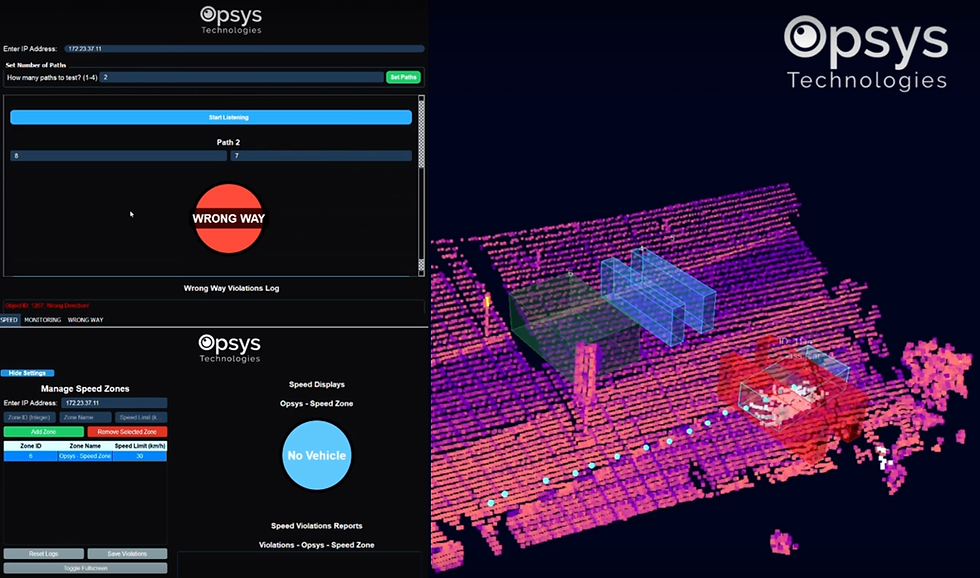This screenshot has width=980, height=578.
Task: Click the 'Wrong Way Violations Log' heading
Action: pyautogui.click(x=231, y=288)
